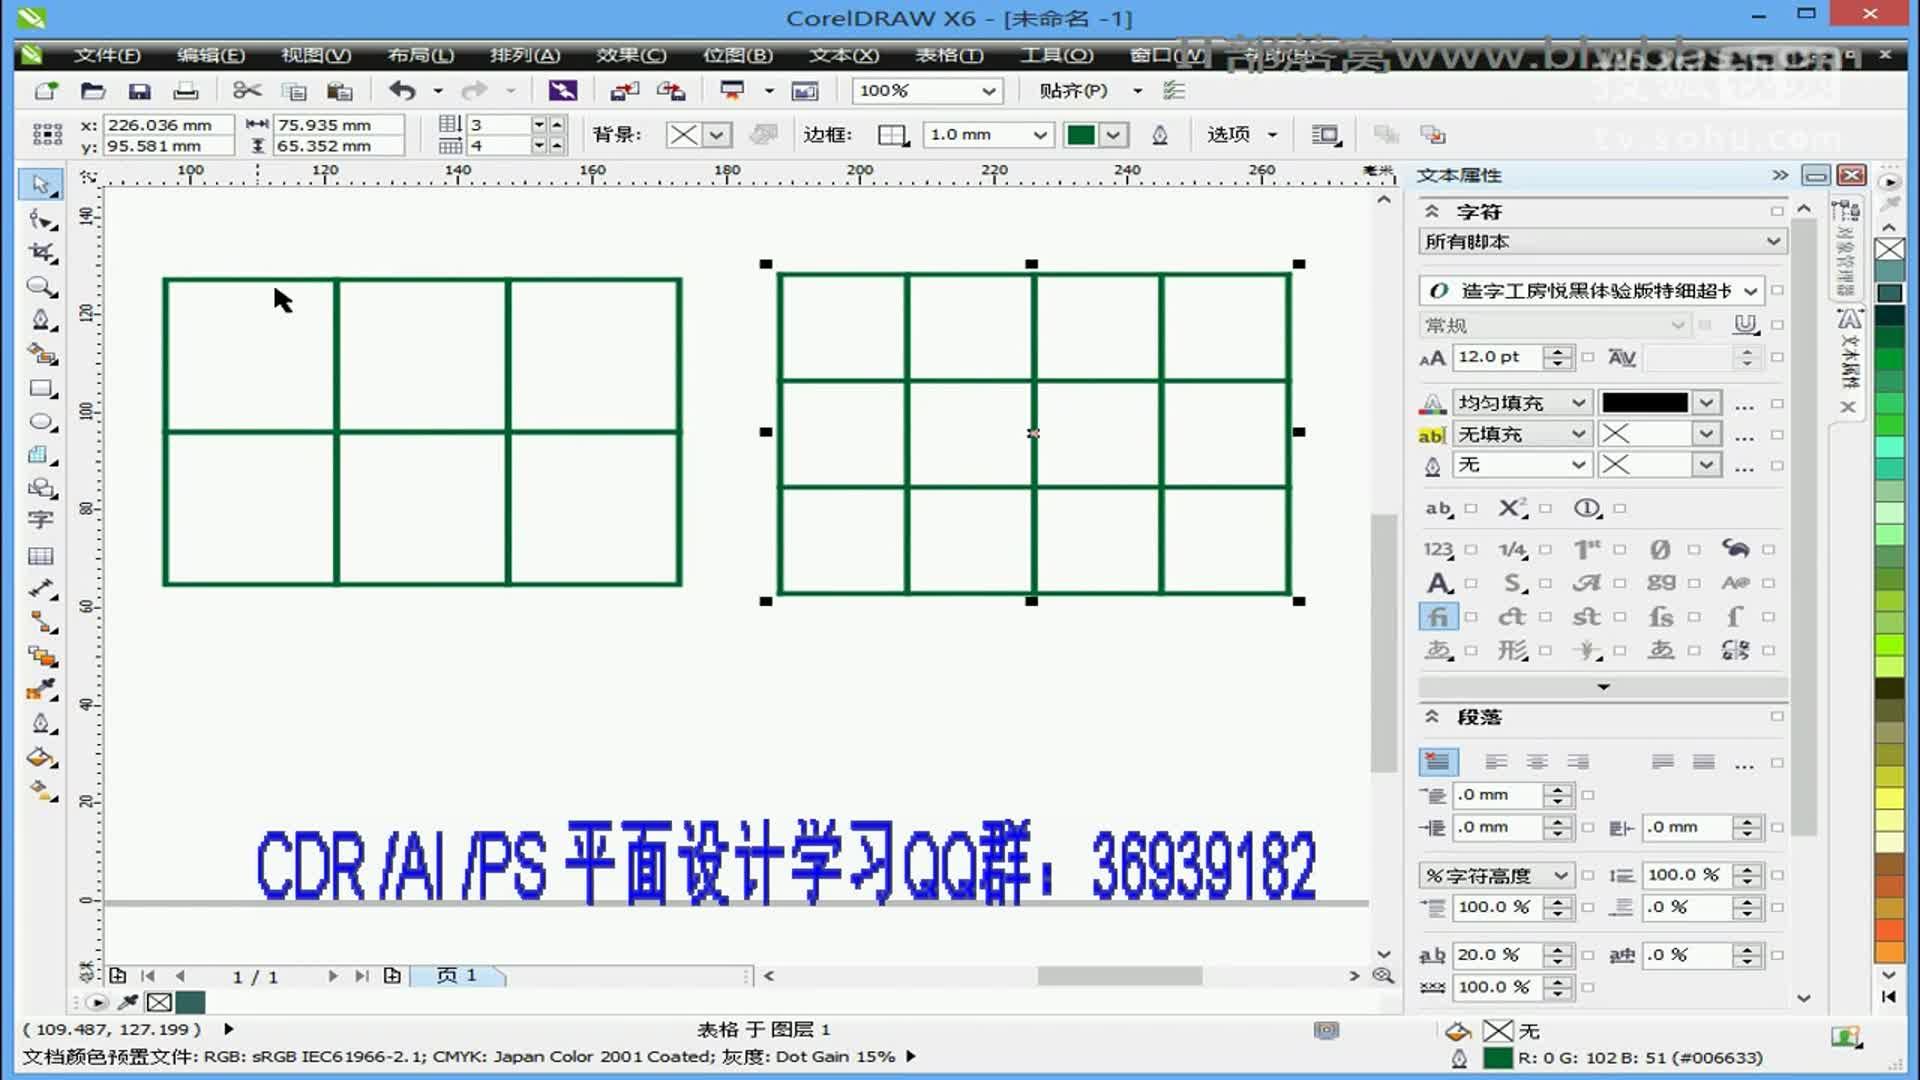Select the Zoom tool in toolbox

point(40,287)
